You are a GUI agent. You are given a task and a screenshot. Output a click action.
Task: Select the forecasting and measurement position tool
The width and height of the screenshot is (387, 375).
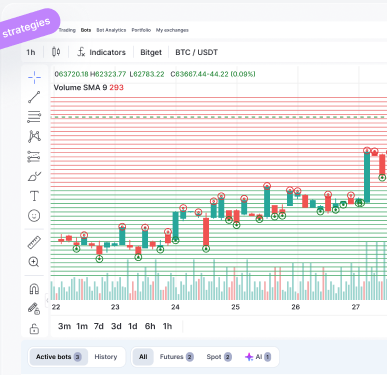[x=34, y=156]
